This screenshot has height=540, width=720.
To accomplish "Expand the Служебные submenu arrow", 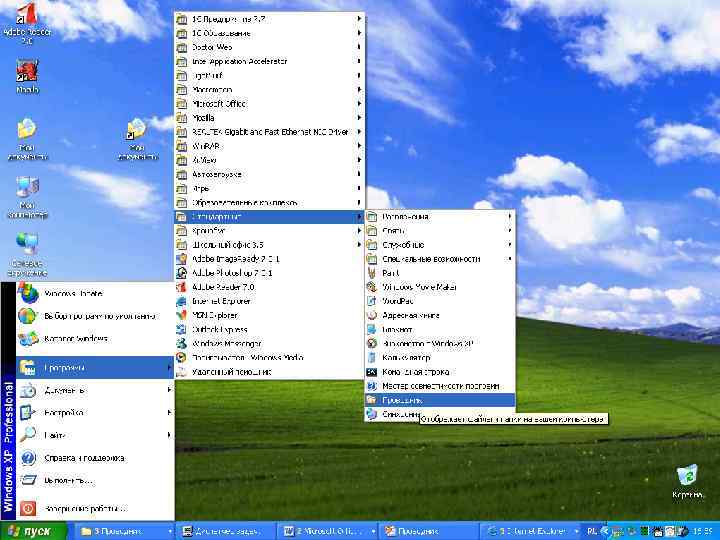I will pyautogui.click(x=510, y=245).
